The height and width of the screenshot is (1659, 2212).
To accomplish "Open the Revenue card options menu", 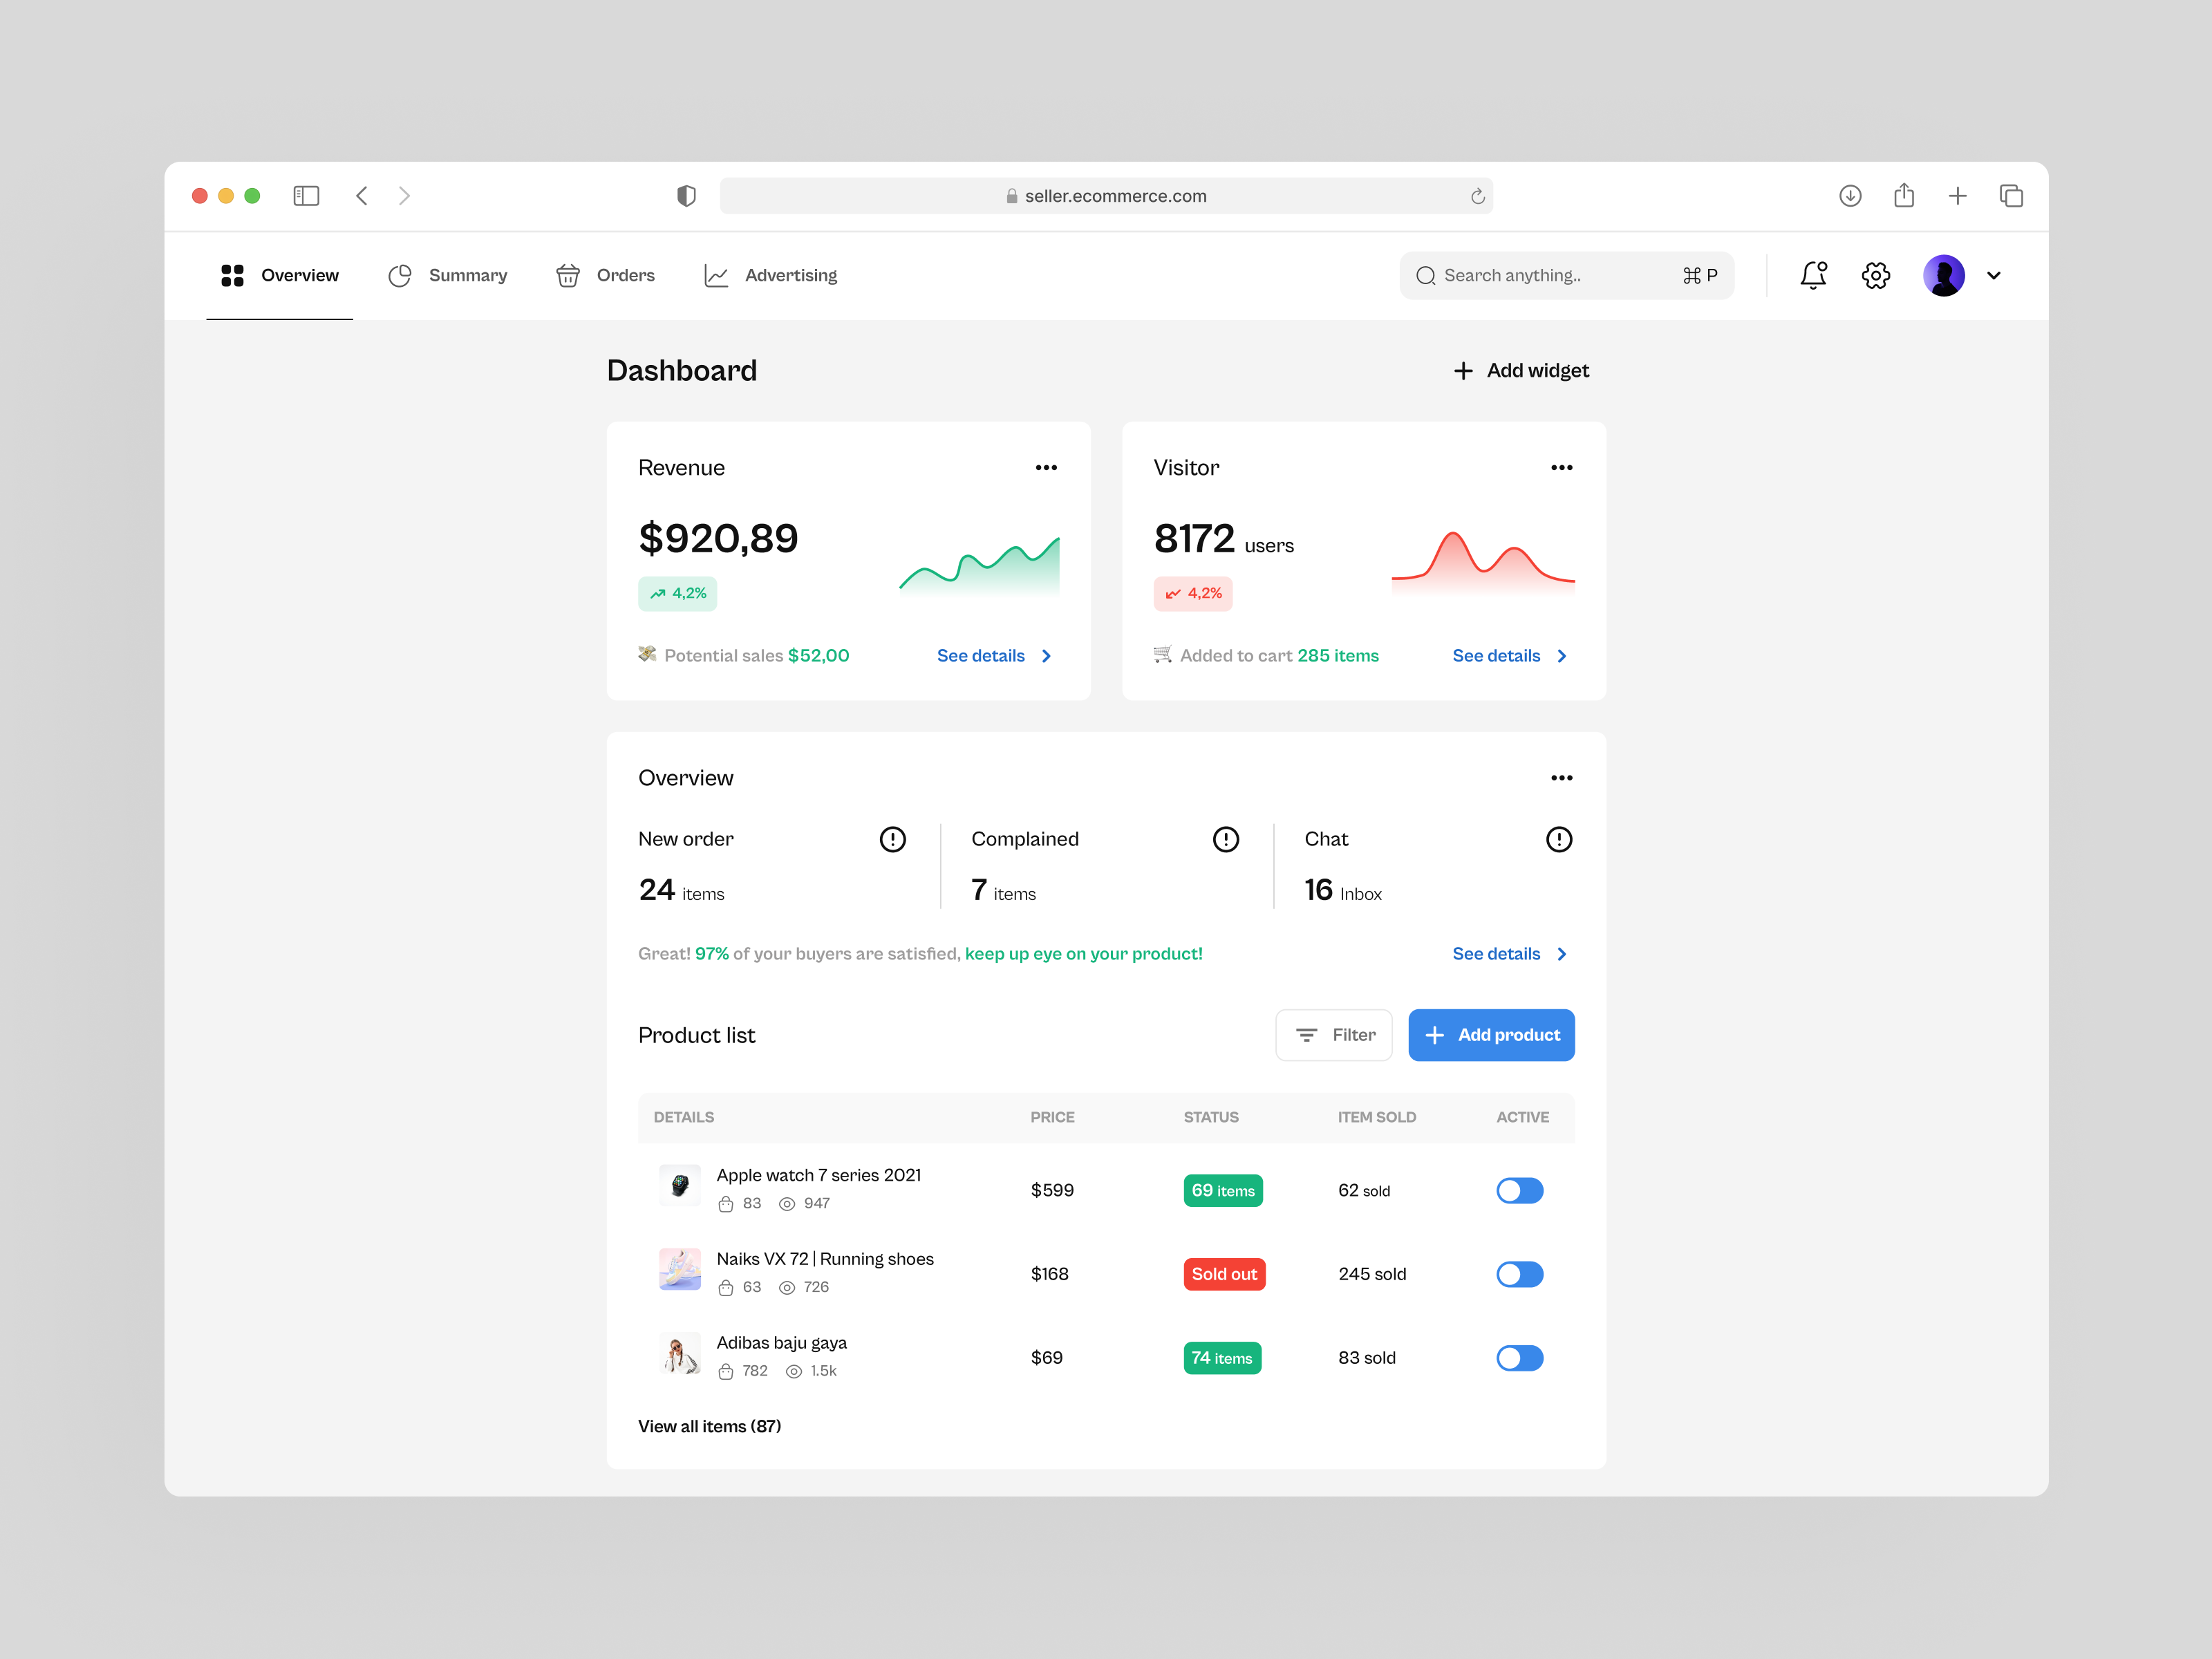I will coord(1046,467).
